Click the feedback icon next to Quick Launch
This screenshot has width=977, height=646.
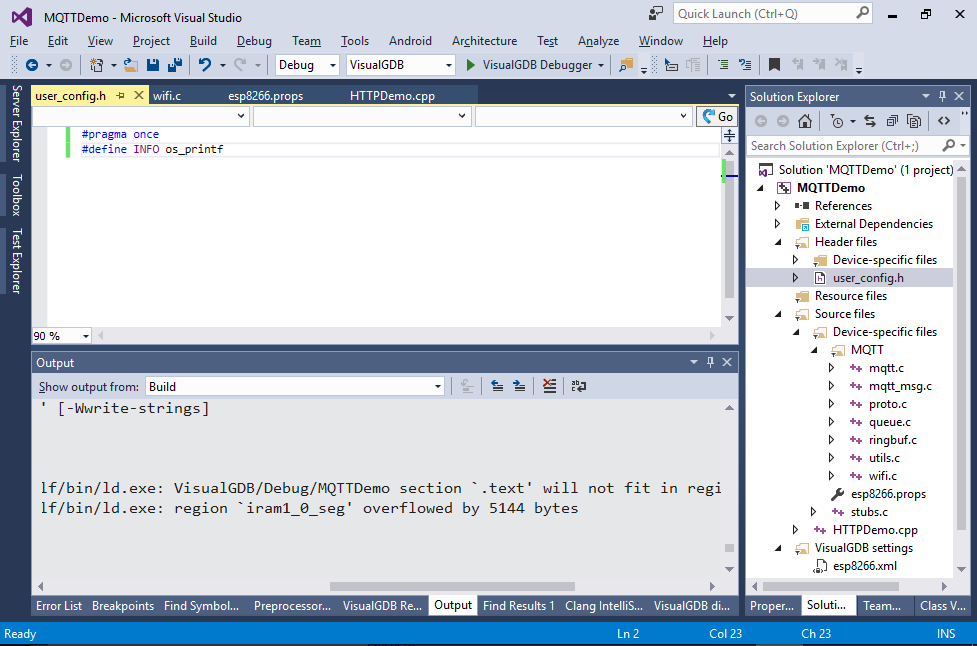pyautogui.click(x=656, y=13)
